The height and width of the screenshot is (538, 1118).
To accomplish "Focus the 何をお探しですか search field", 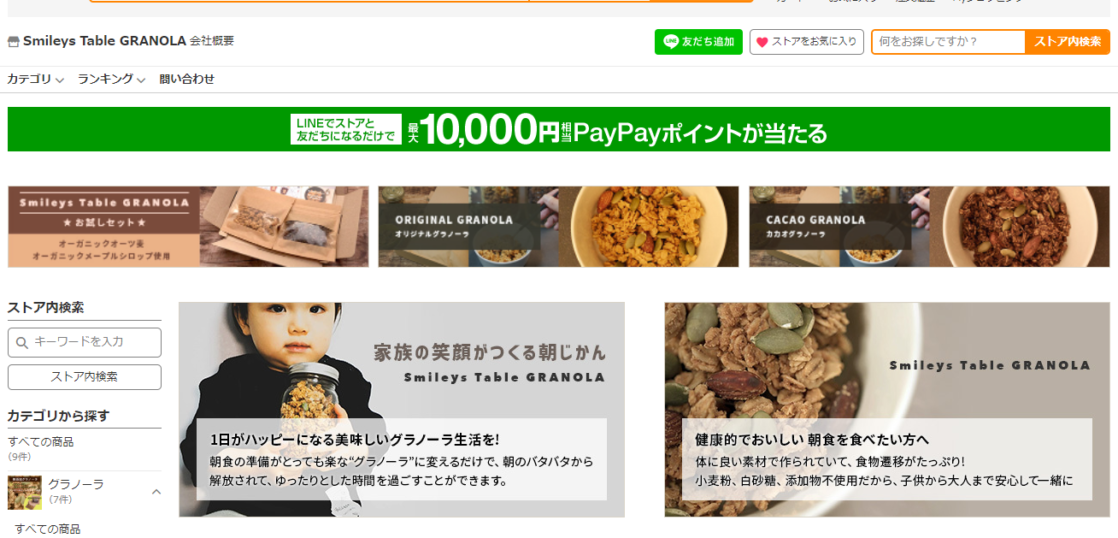I will pos(948,42).
